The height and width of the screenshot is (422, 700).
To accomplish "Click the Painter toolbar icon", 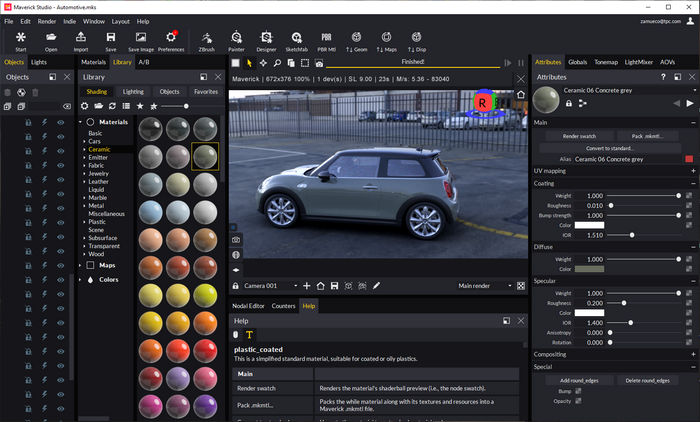I will pyautogui.click(x=236, y=38).
